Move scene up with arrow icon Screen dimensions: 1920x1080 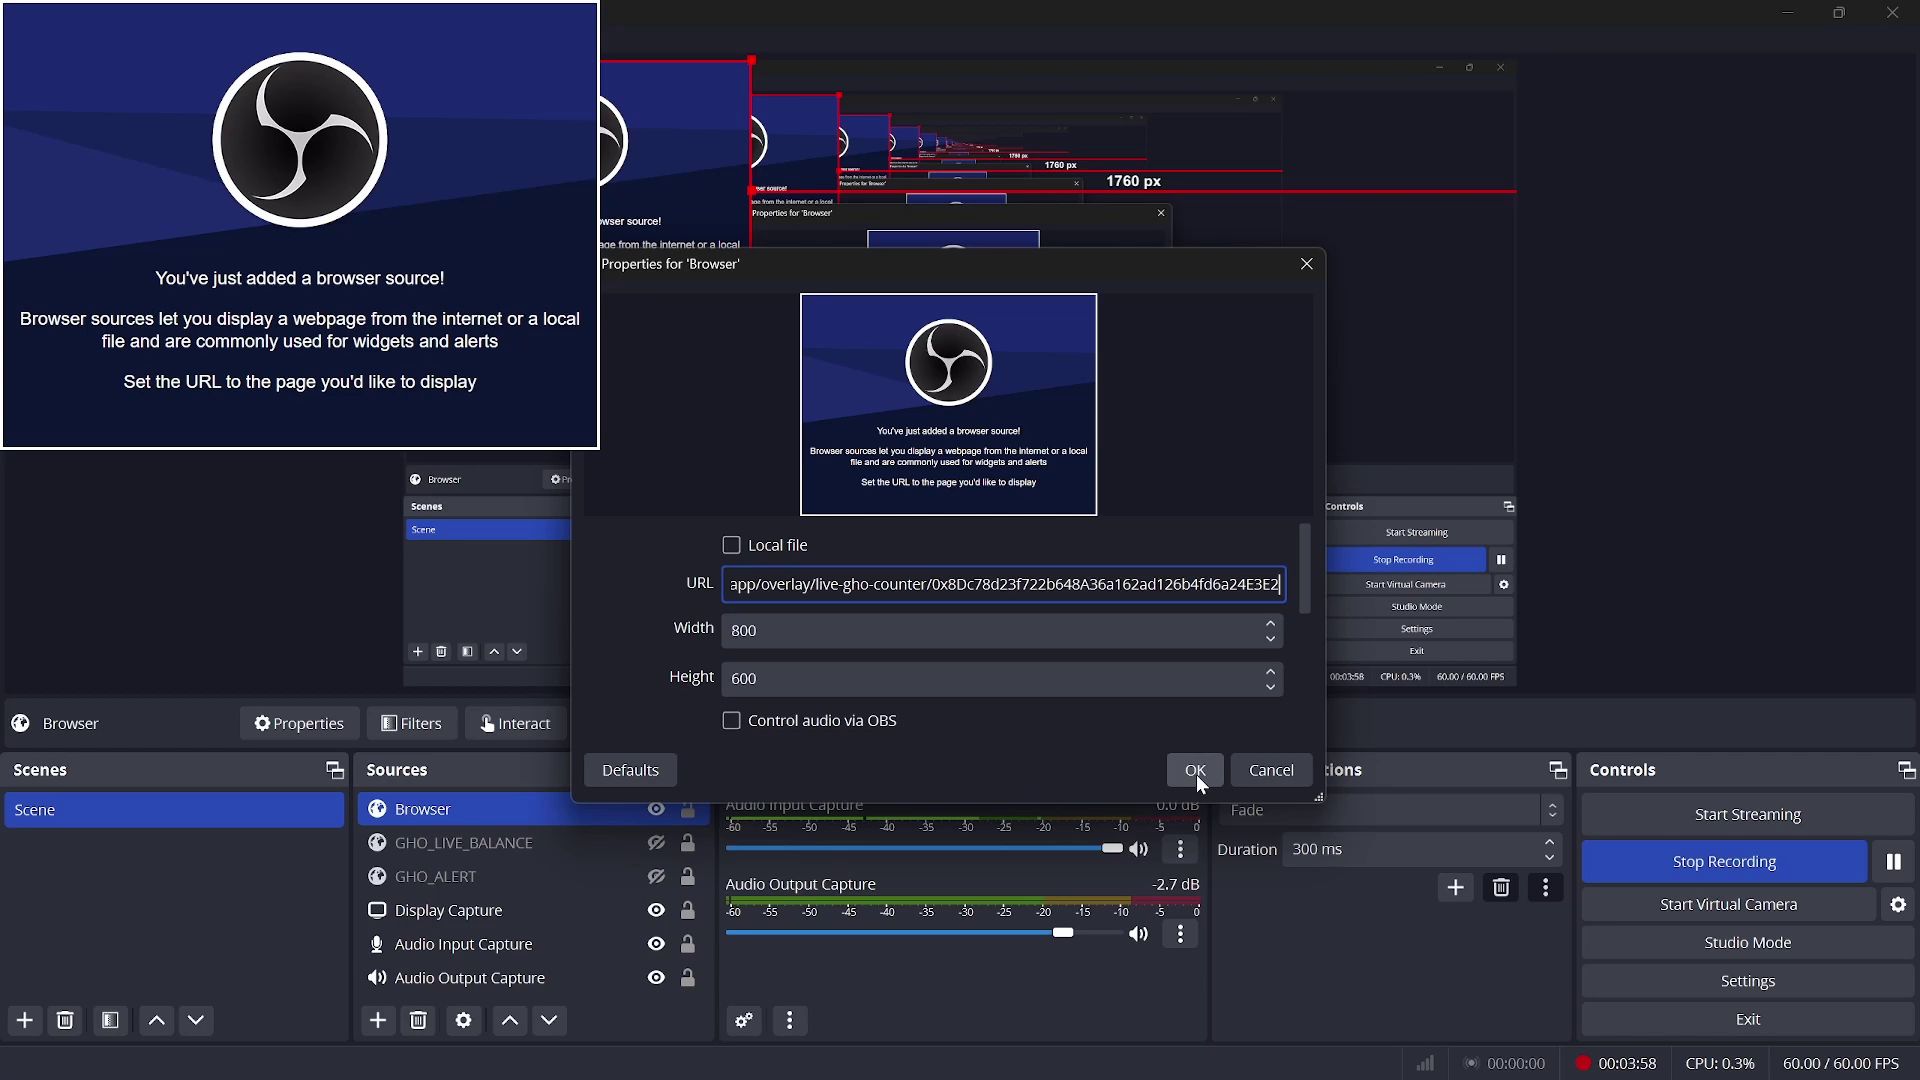pyautogui.click(x=157, y=1020)
